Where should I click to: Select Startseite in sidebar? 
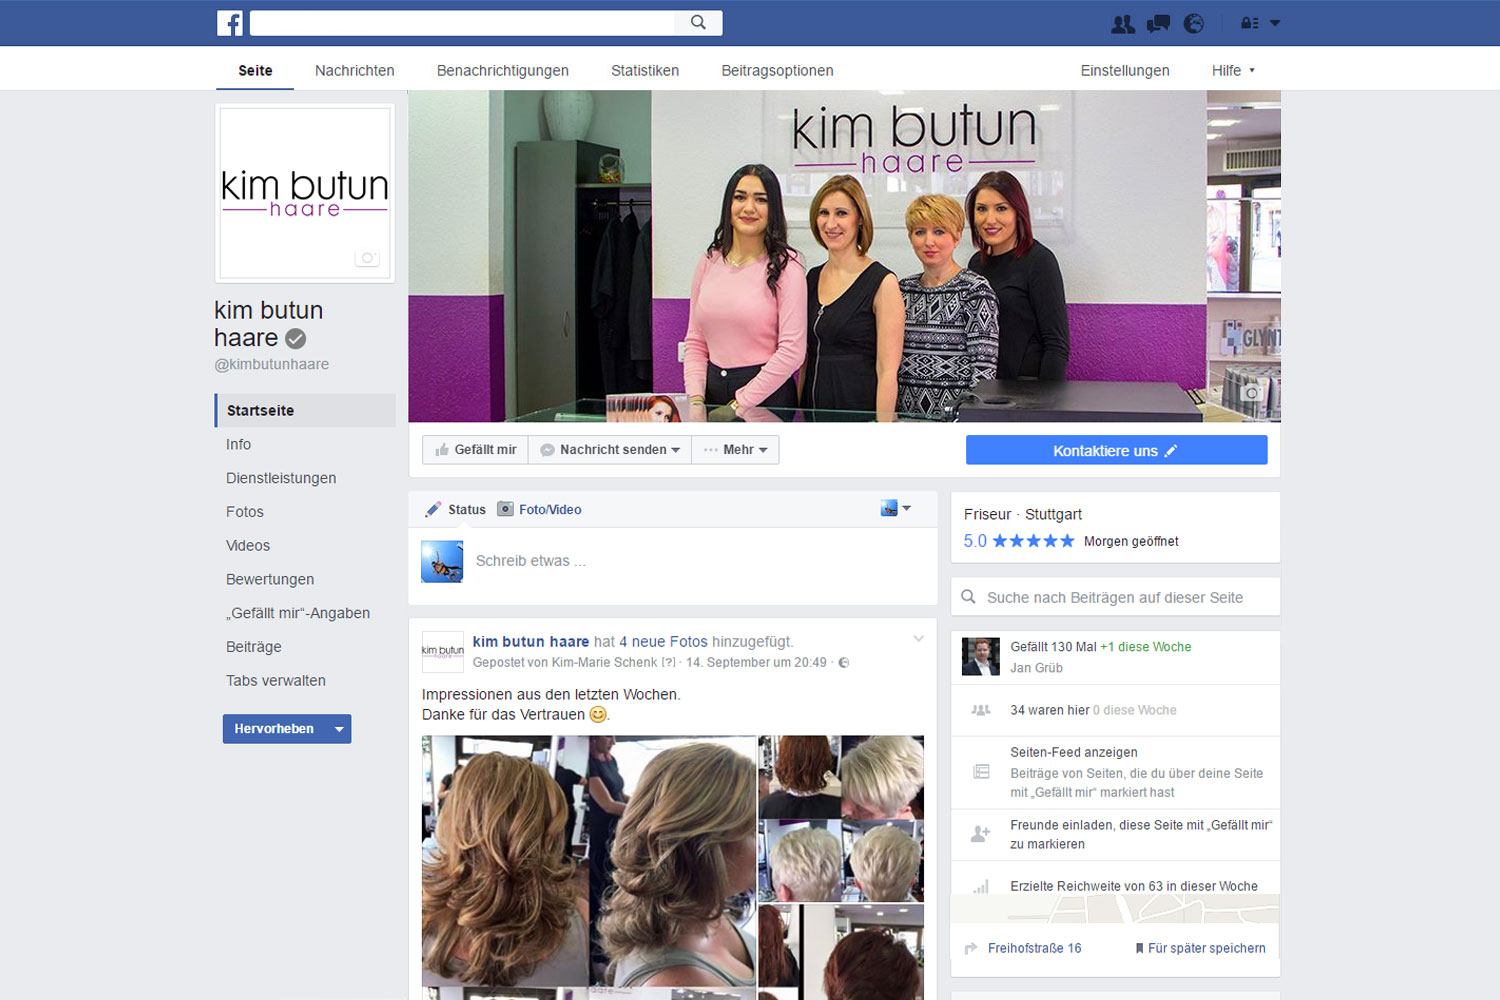(305, 410)
